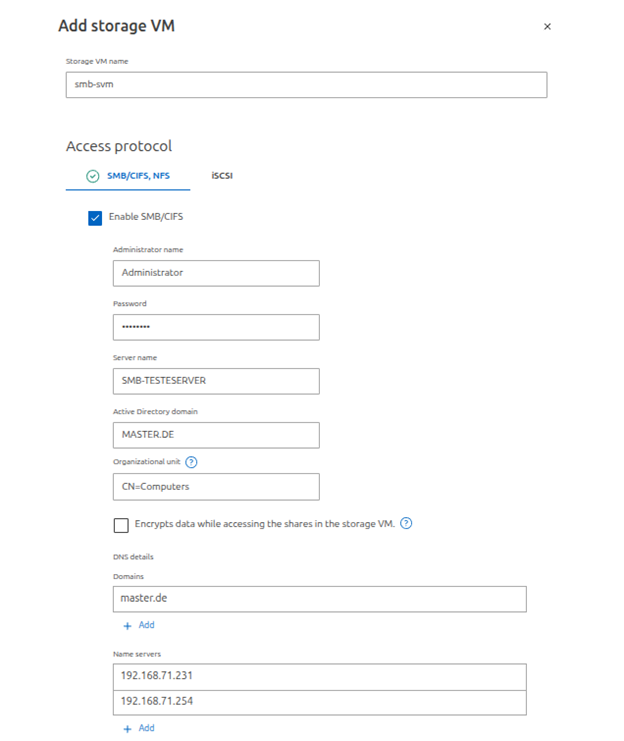Click into the Password field
The height and width of the screenshot is (741, 624).
(x=216, y=327)
